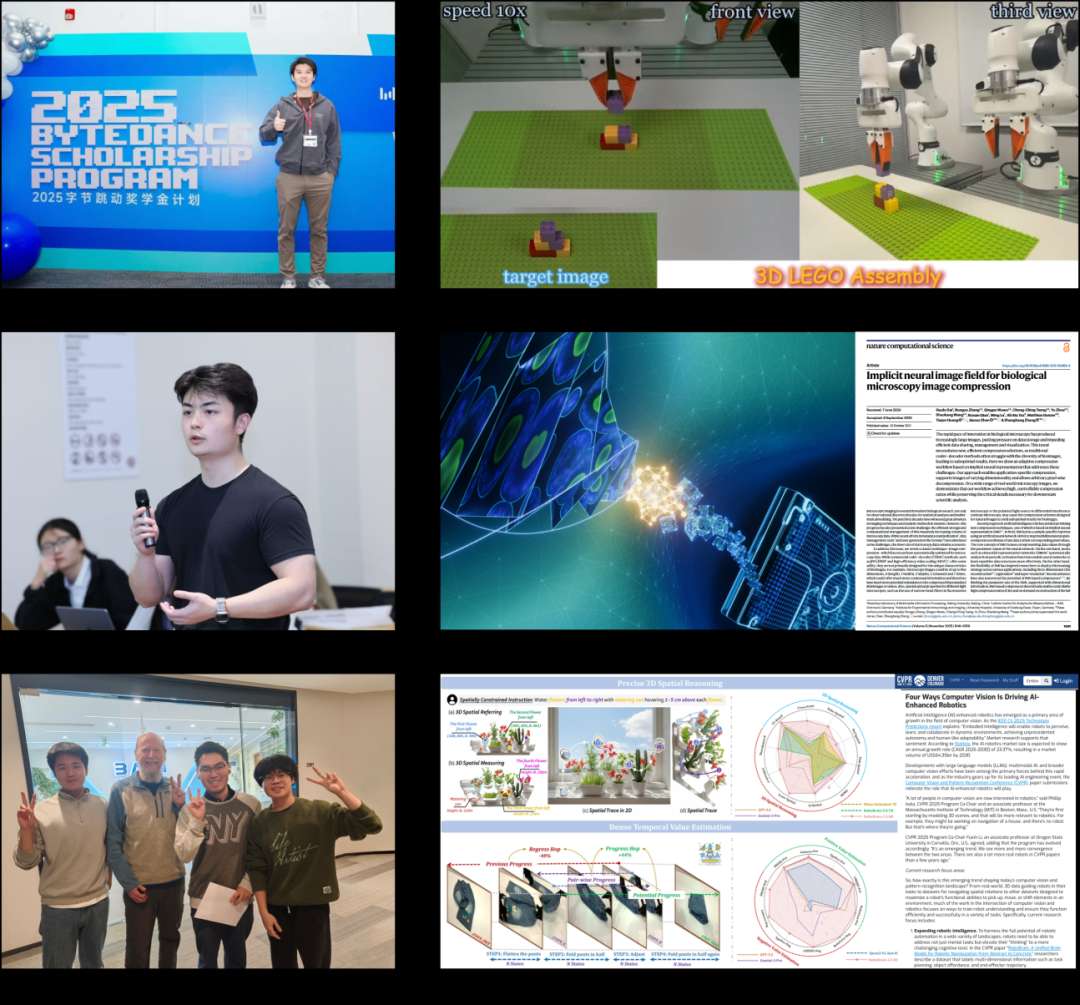Select the four-person group photo
This screenshot has height=1005, width=1080.
[x=198, y=820]
